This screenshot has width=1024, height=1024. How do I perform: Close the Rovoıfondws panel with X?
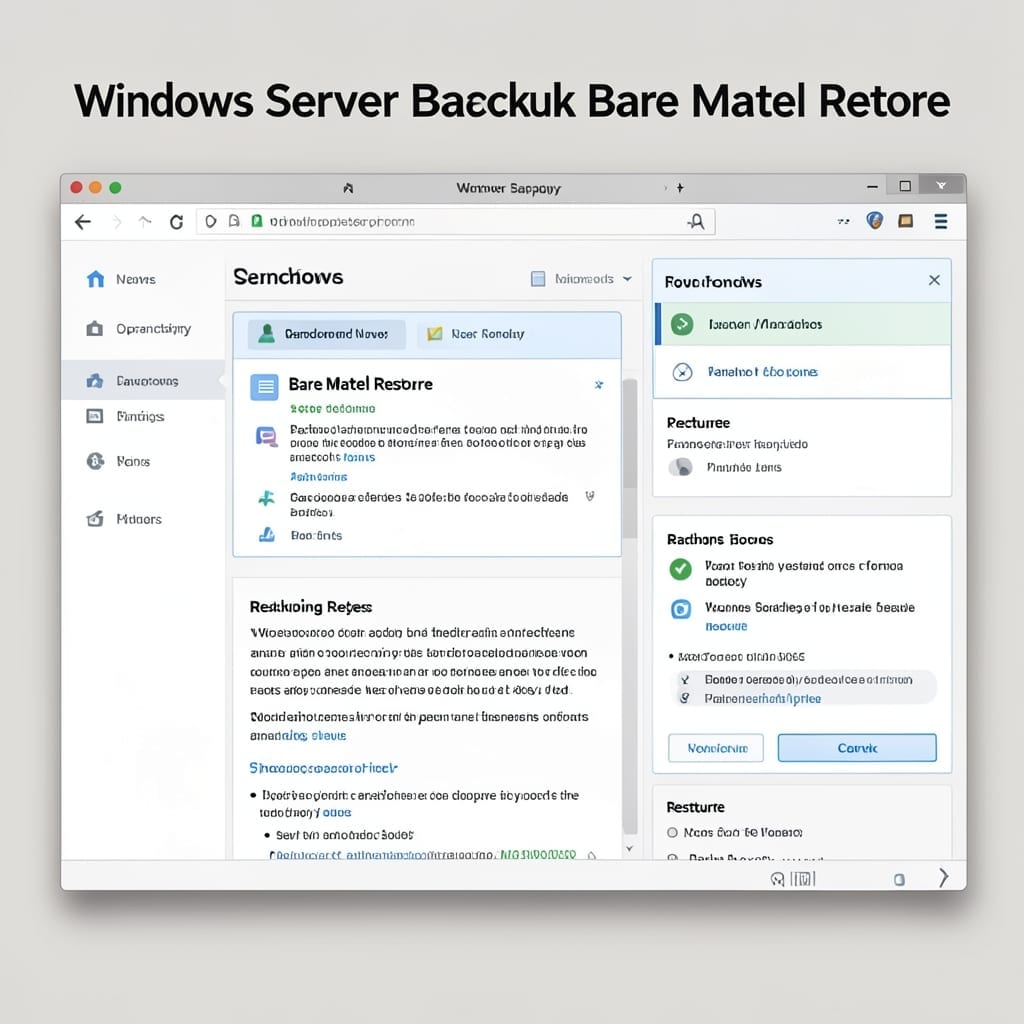coord(934,280)
